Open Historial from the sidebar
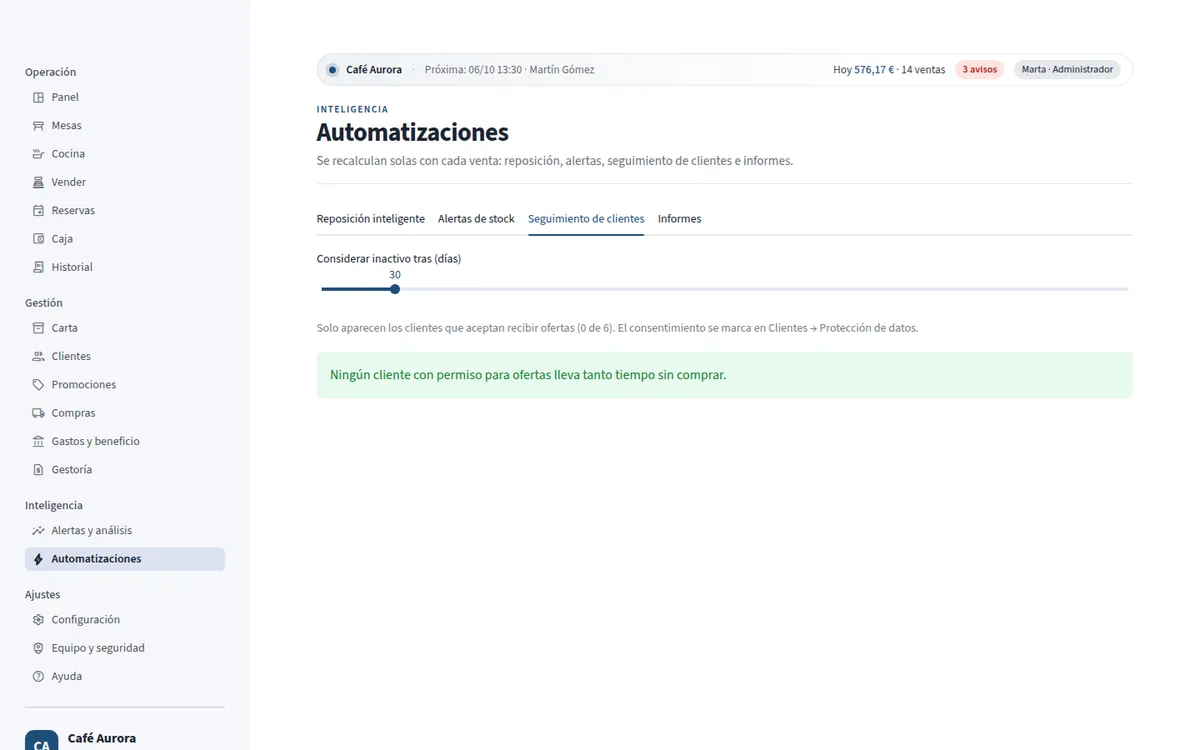 pos(125,267)
